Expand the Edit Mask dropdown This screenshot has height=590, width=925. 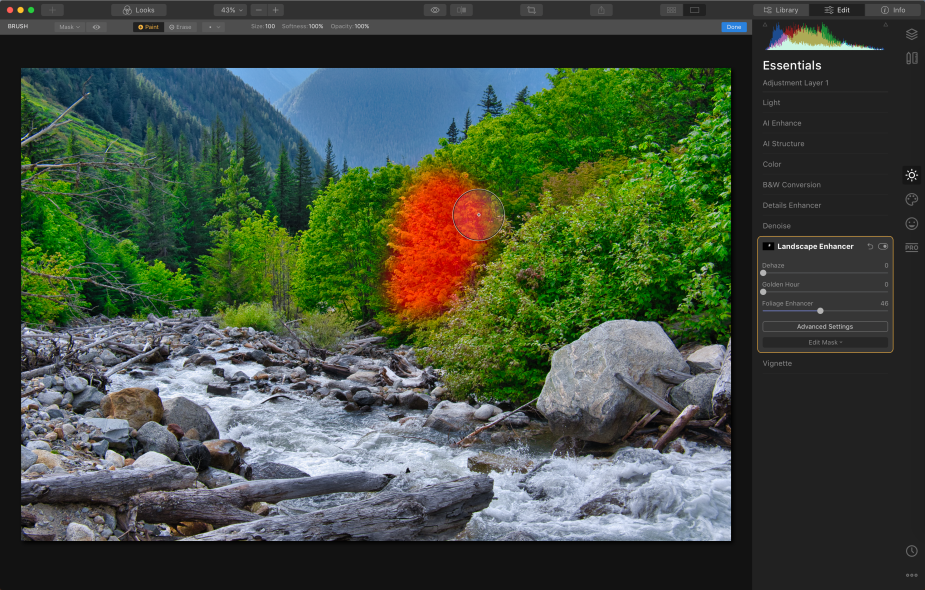click(x=825, y=342)
